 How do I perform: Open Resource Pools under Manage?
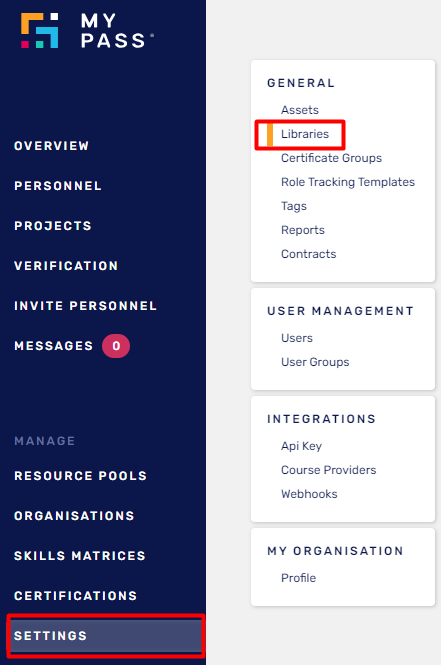81,476
